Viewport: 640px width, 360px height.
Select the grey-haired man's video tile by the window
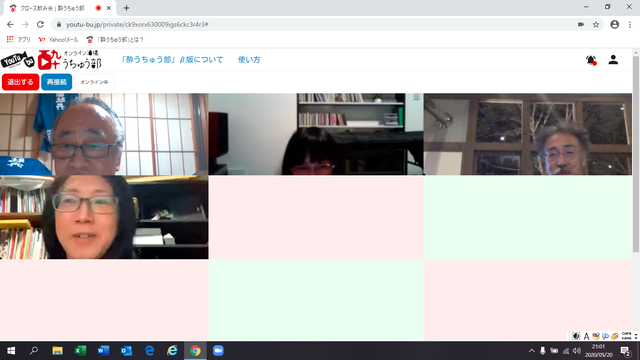528,134
